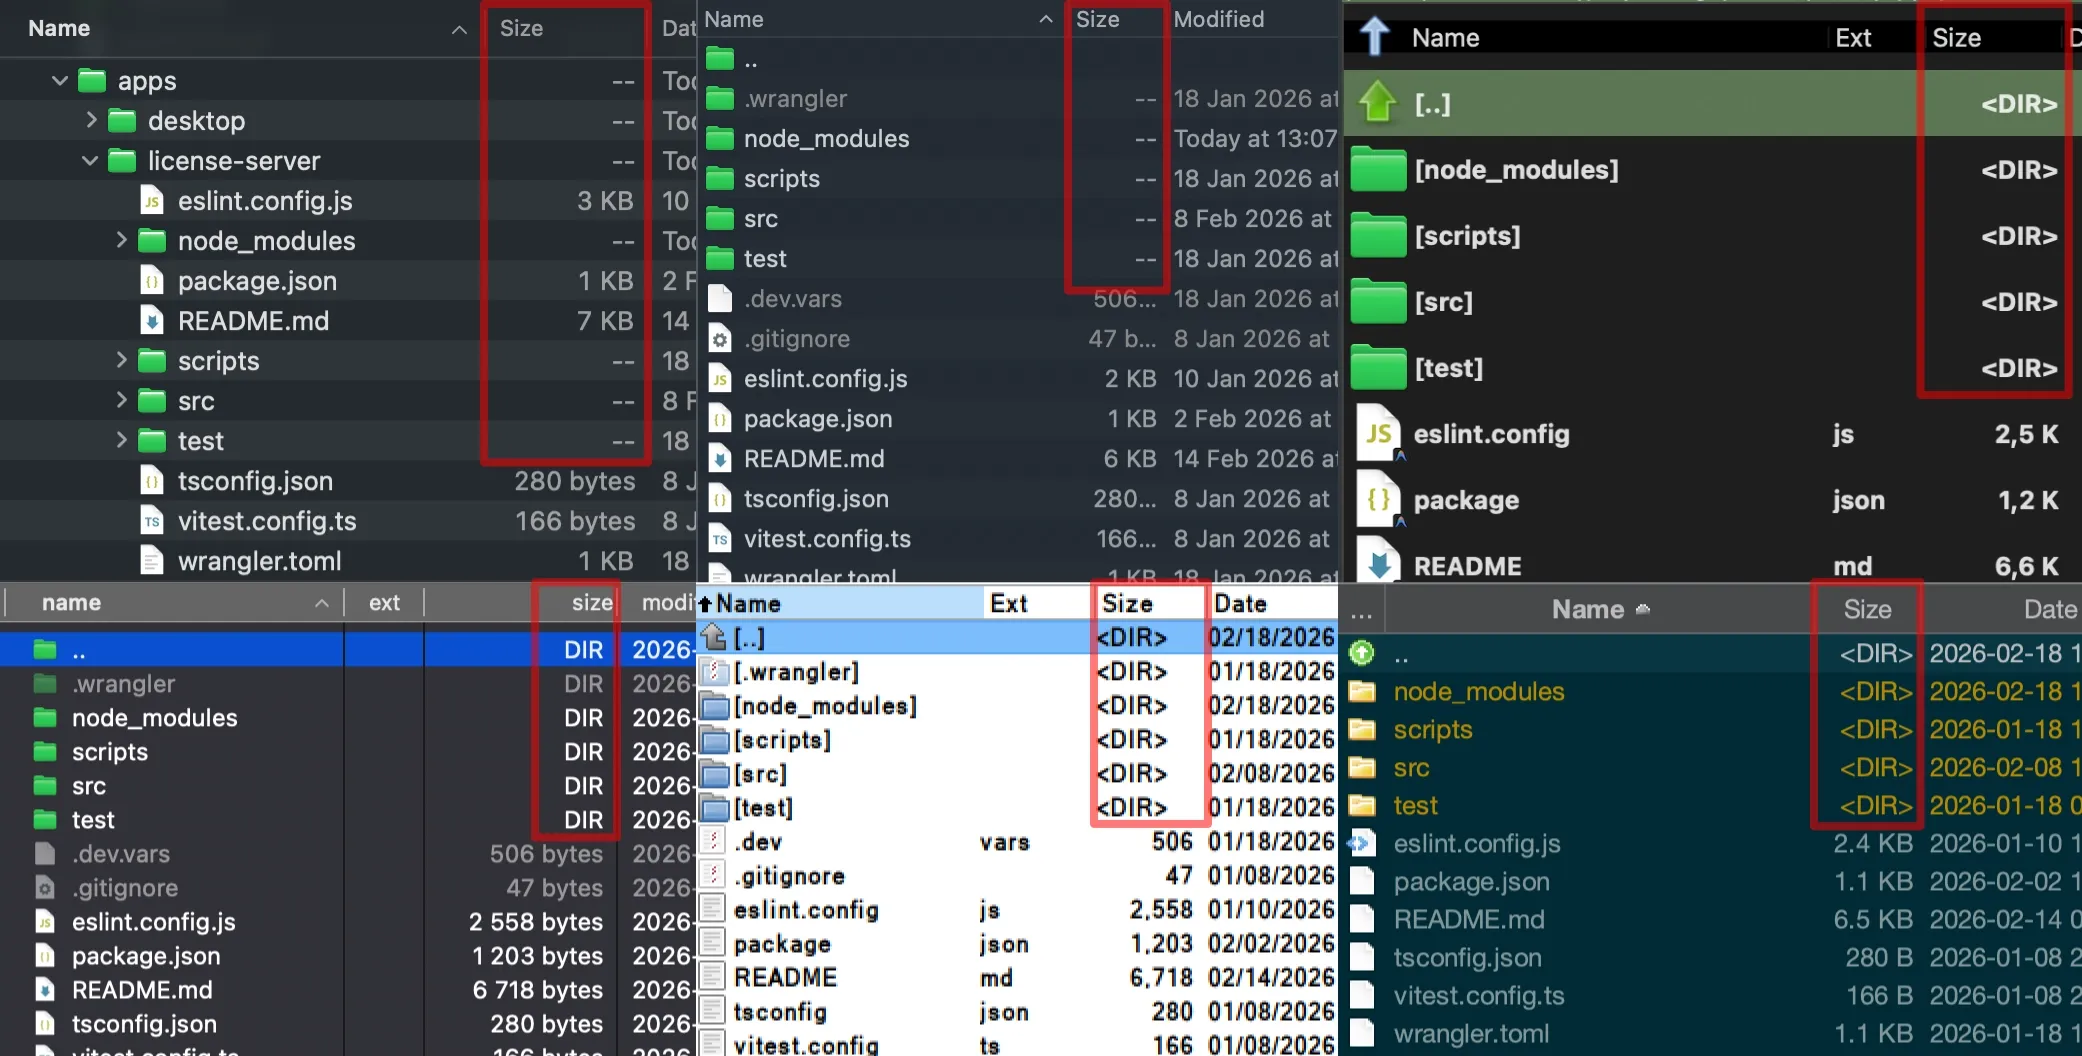Click green up-arrow '..' icon in teal panel
Image resolution: width=2082 pixels, height=1056 pixels.
click(x=1362, y=653)
